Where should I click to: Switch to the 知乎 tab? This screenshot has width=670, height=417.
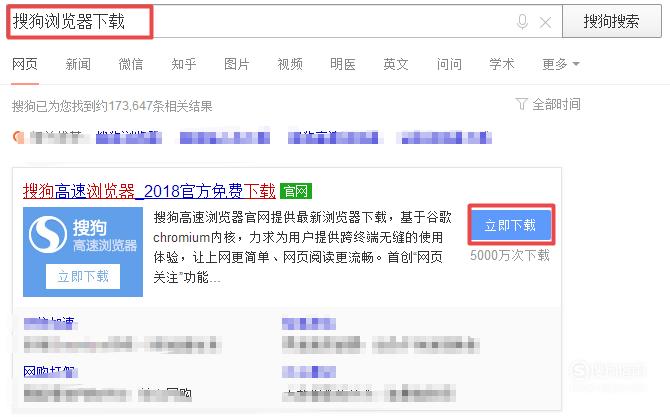184,64
